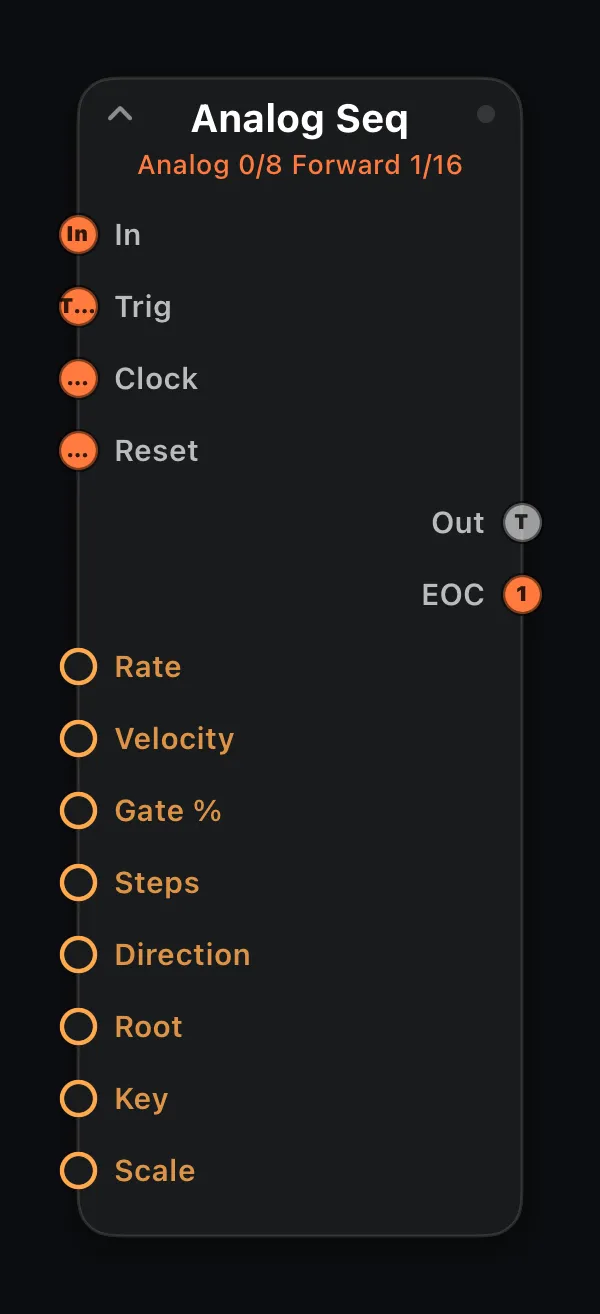
Task: Click the EOC output port
Action: coord(522,595)
